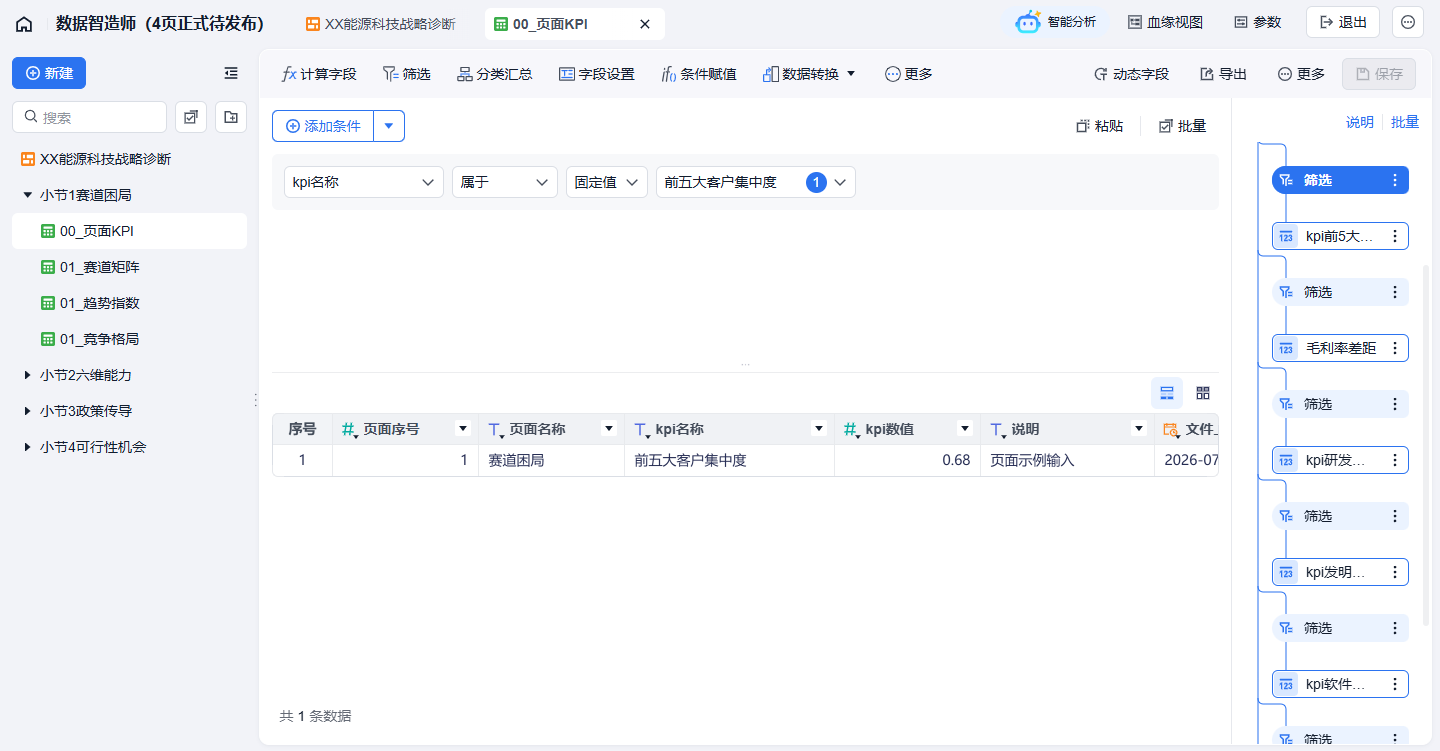This screenshot has height=751, width=1440.
Task: Open the 分类汇总 tool
Action: [494, 74]
